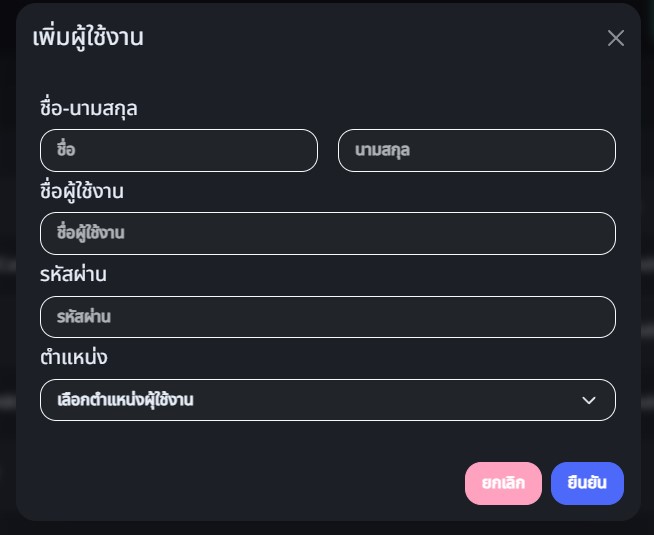
Task: Click the เพิ่มผู้ใช้งาน dialog title
Action: (x=88, y=39)
